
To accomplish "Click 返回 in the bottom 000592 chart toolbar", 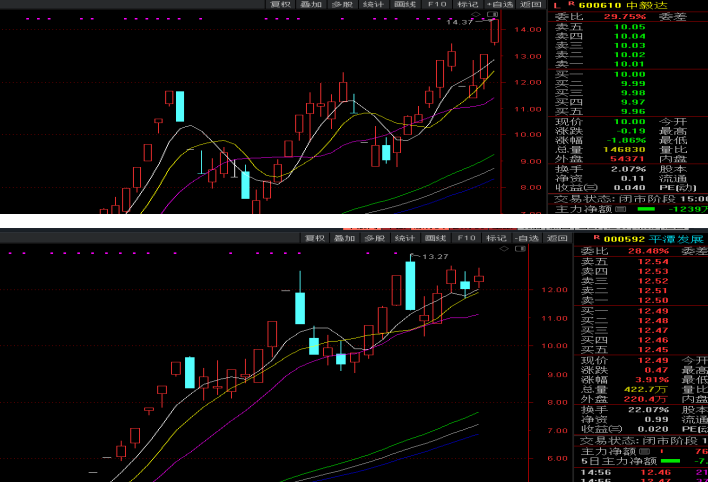I will coord(557,238).
